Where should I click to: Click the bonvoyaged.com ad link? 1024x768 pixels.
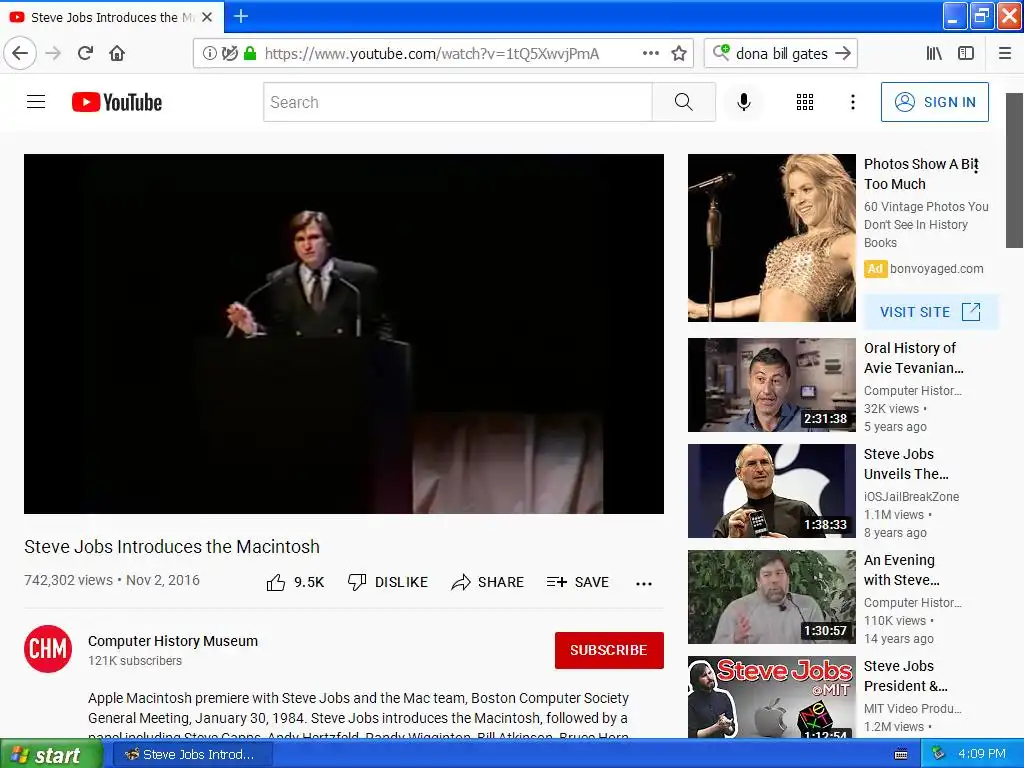point(936,268)
